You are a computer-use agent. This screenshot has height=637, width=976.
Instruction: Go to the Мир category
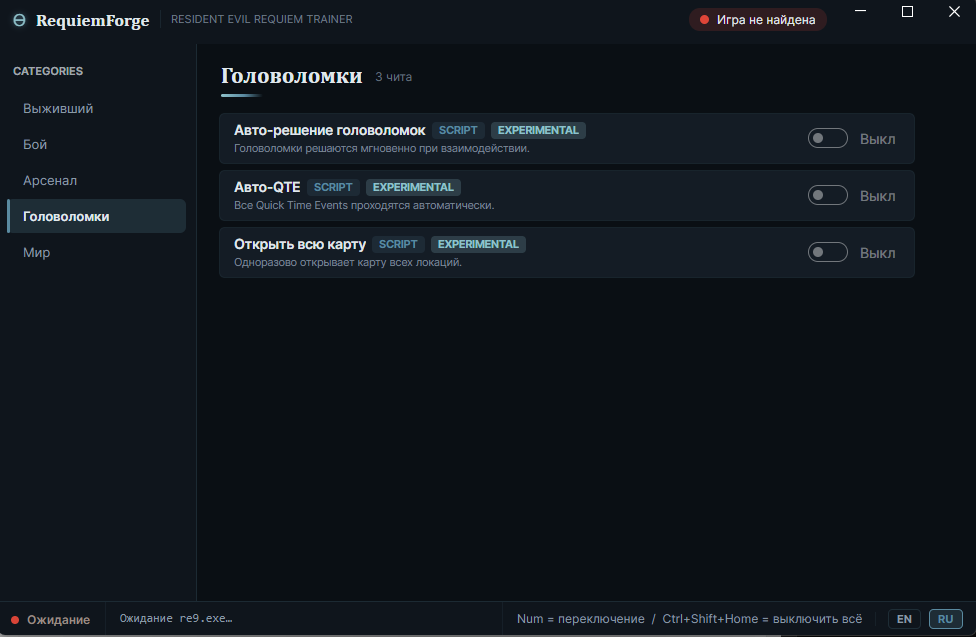(x=96, y=252)
